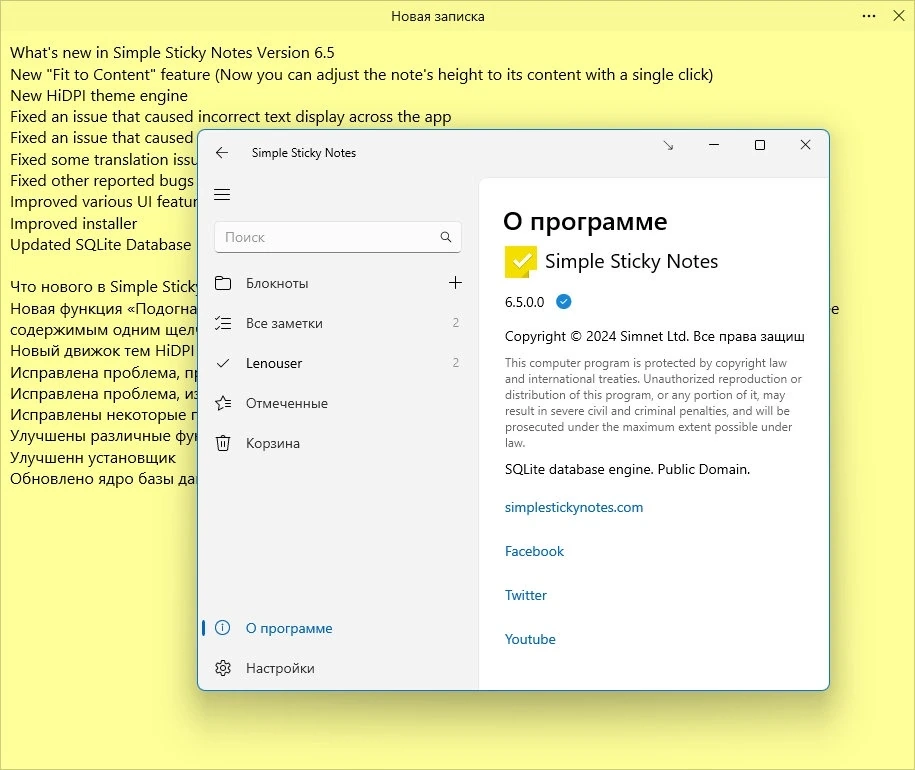Open the hamburger navigation menu
Viewport: 915px width, 770px height.
coord(222,195)
